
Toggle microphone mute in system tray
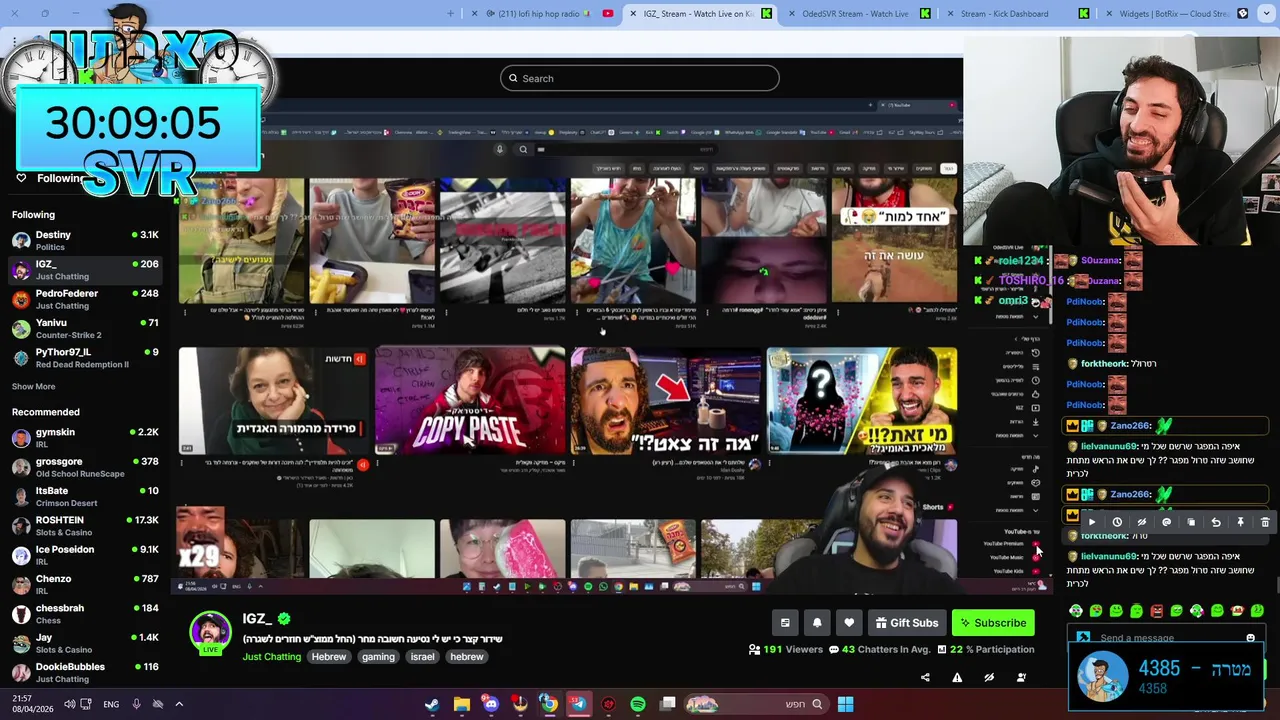pyautogui.click(x=137, y=704)
